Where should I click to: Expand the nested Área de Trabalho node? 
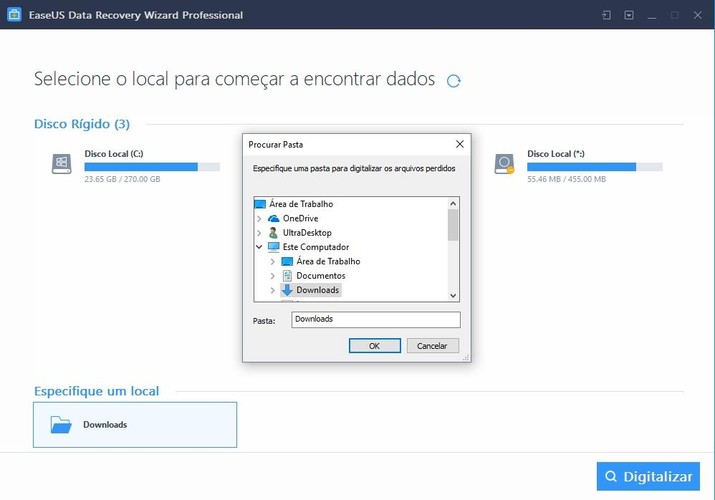pyautogui.click(x=272, y=262)
